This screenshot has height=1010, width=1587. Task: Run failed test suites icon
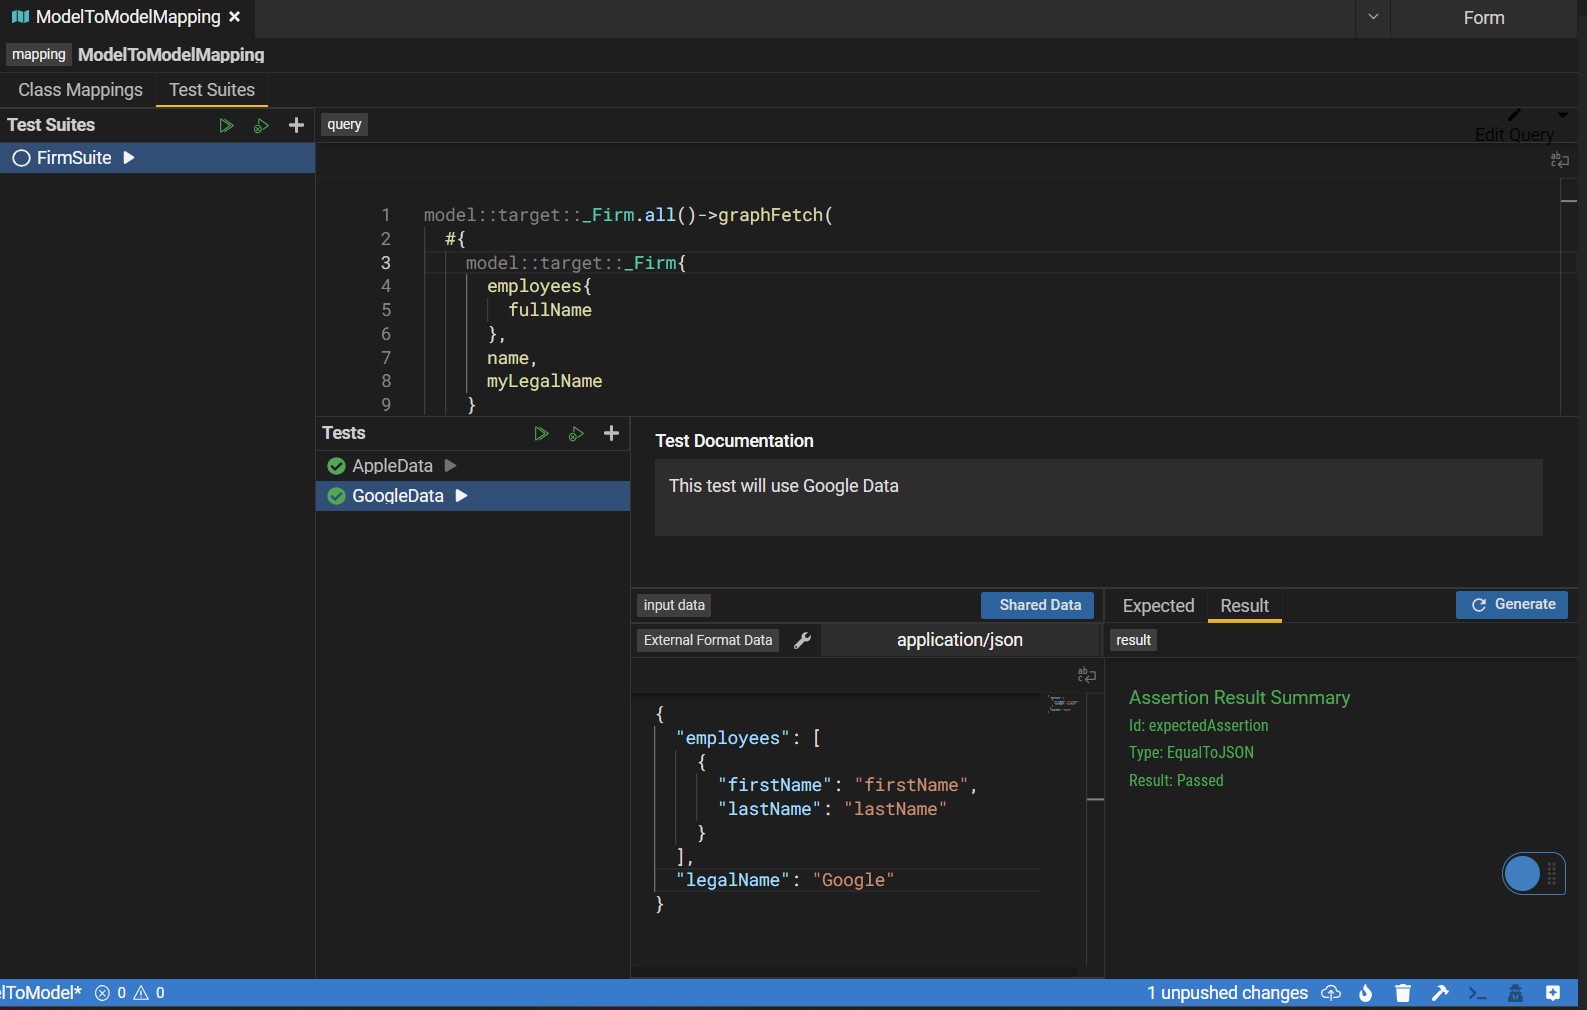261,125
